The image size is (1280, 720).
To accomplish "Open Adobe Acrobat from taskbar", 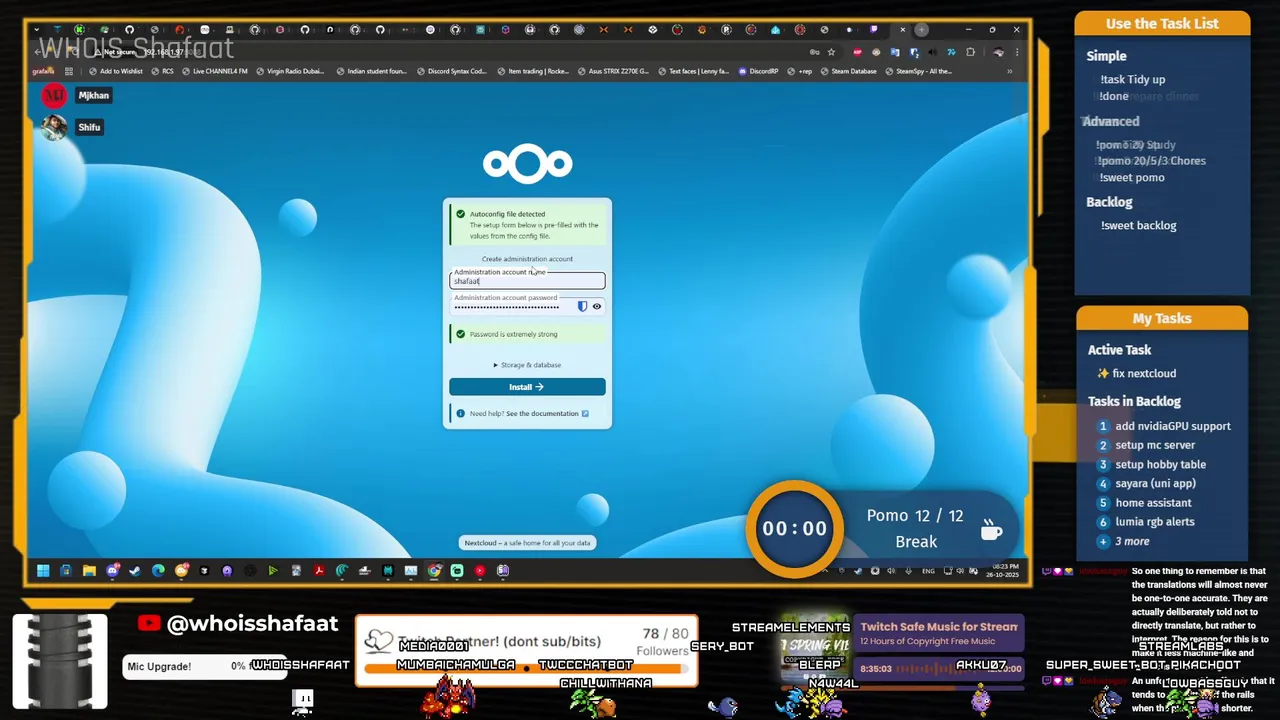I will [319, 571].
